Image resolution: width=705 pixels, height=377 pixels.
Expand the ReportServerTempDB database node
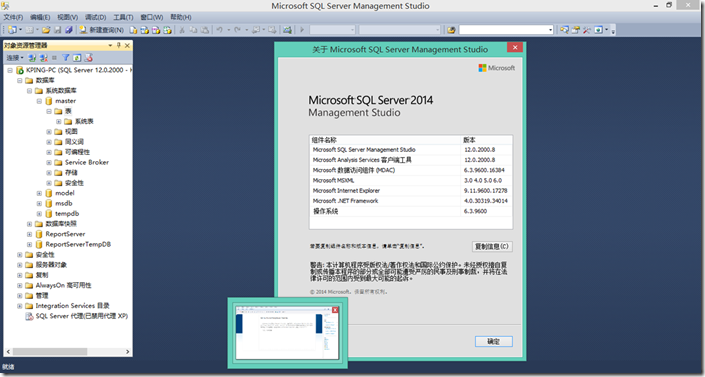tap(29, 244)
